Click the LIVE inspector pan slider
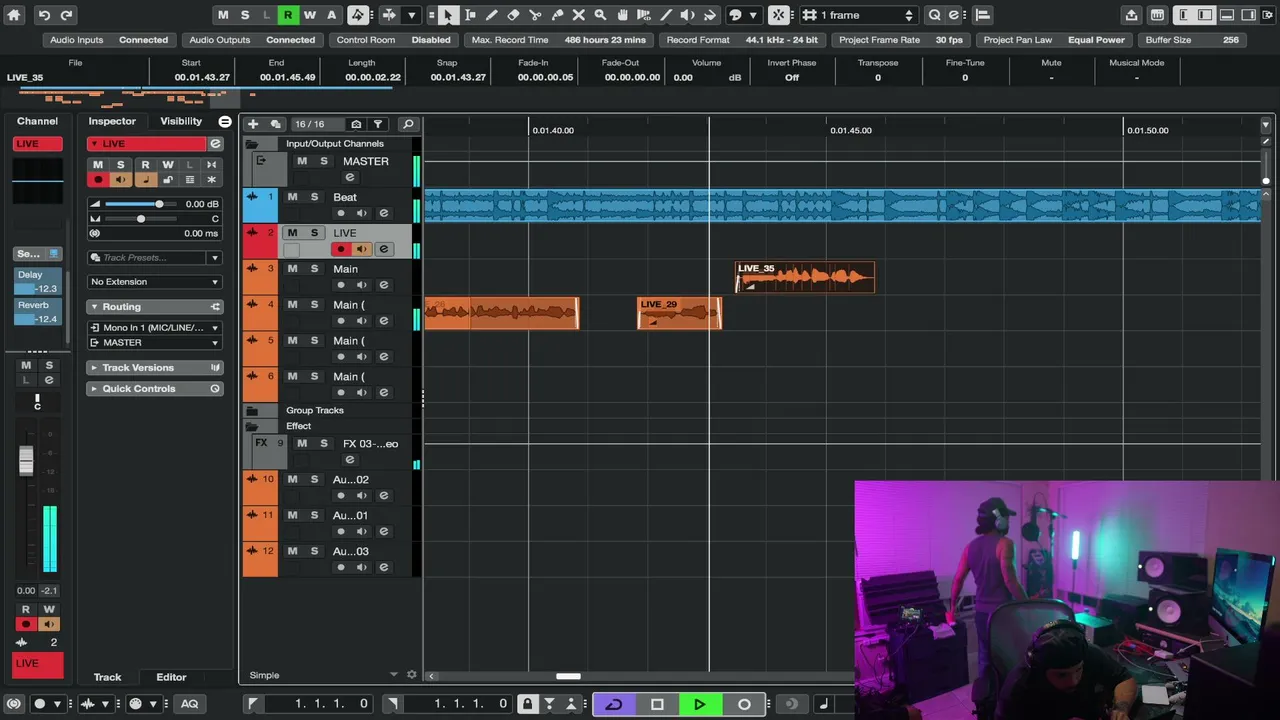 click(x=140, y=219)
